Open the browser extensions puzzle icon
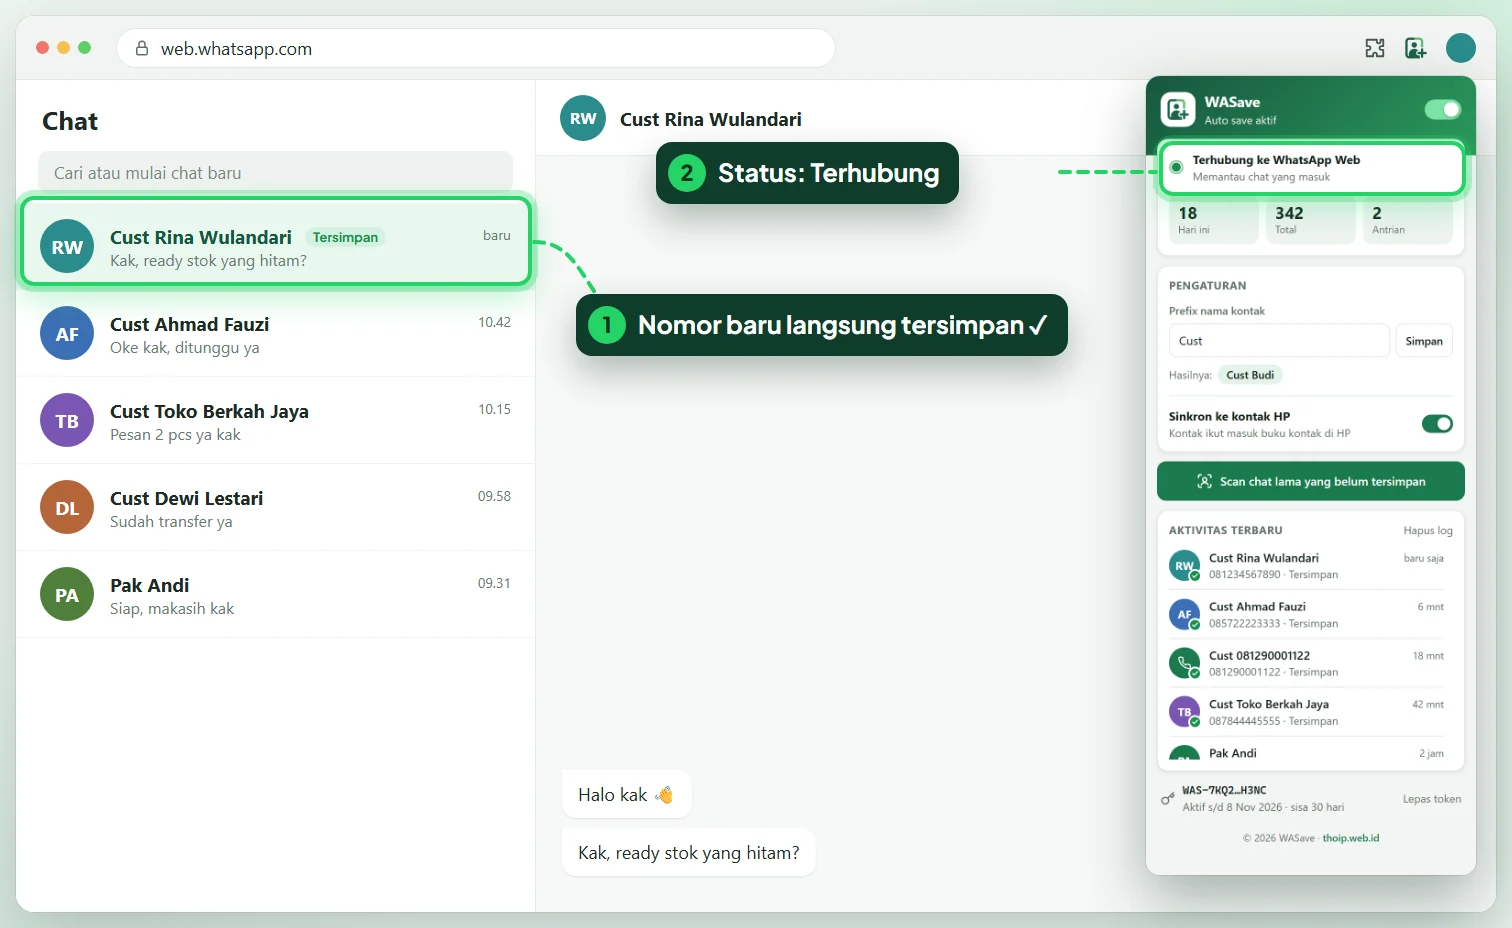 (x=1375, y=48)
